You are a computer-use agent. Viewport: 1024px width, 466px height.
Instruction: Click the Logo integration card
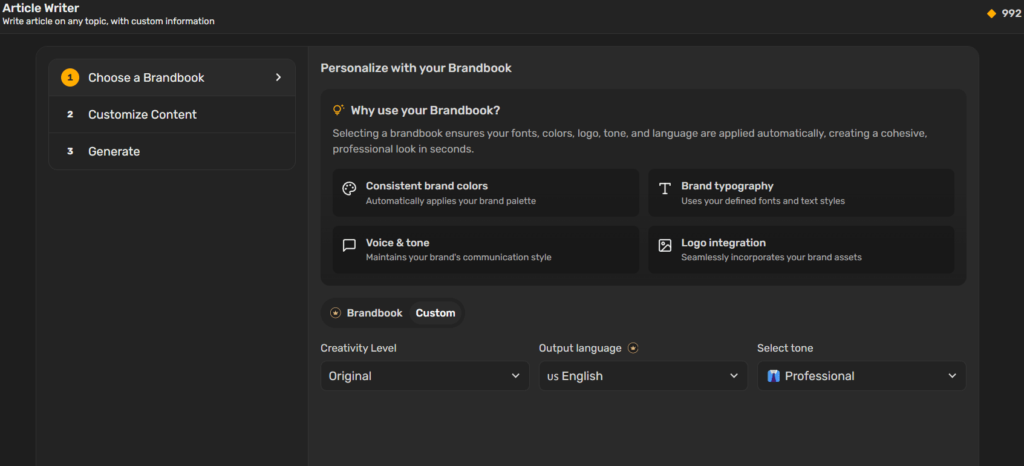(x=801, y=250)
